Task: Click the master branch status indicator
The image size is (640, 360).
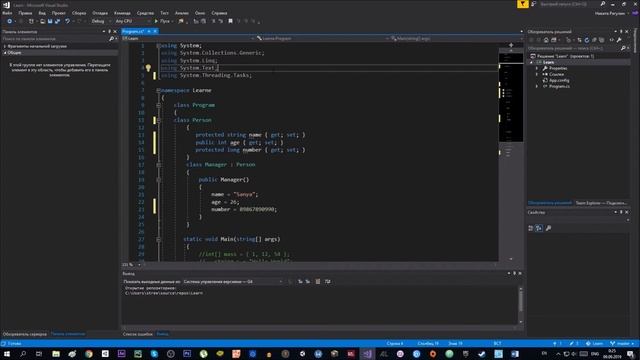Action: pyautogui.click(x=622, y=344)
